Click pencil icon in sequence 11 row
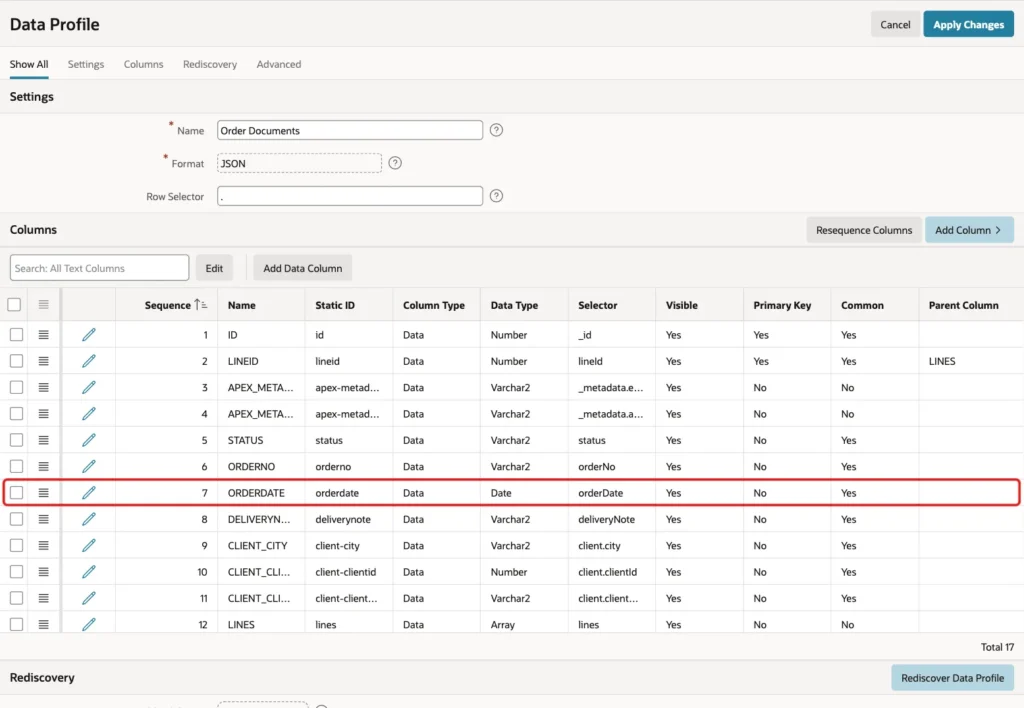 pos(89,598)
